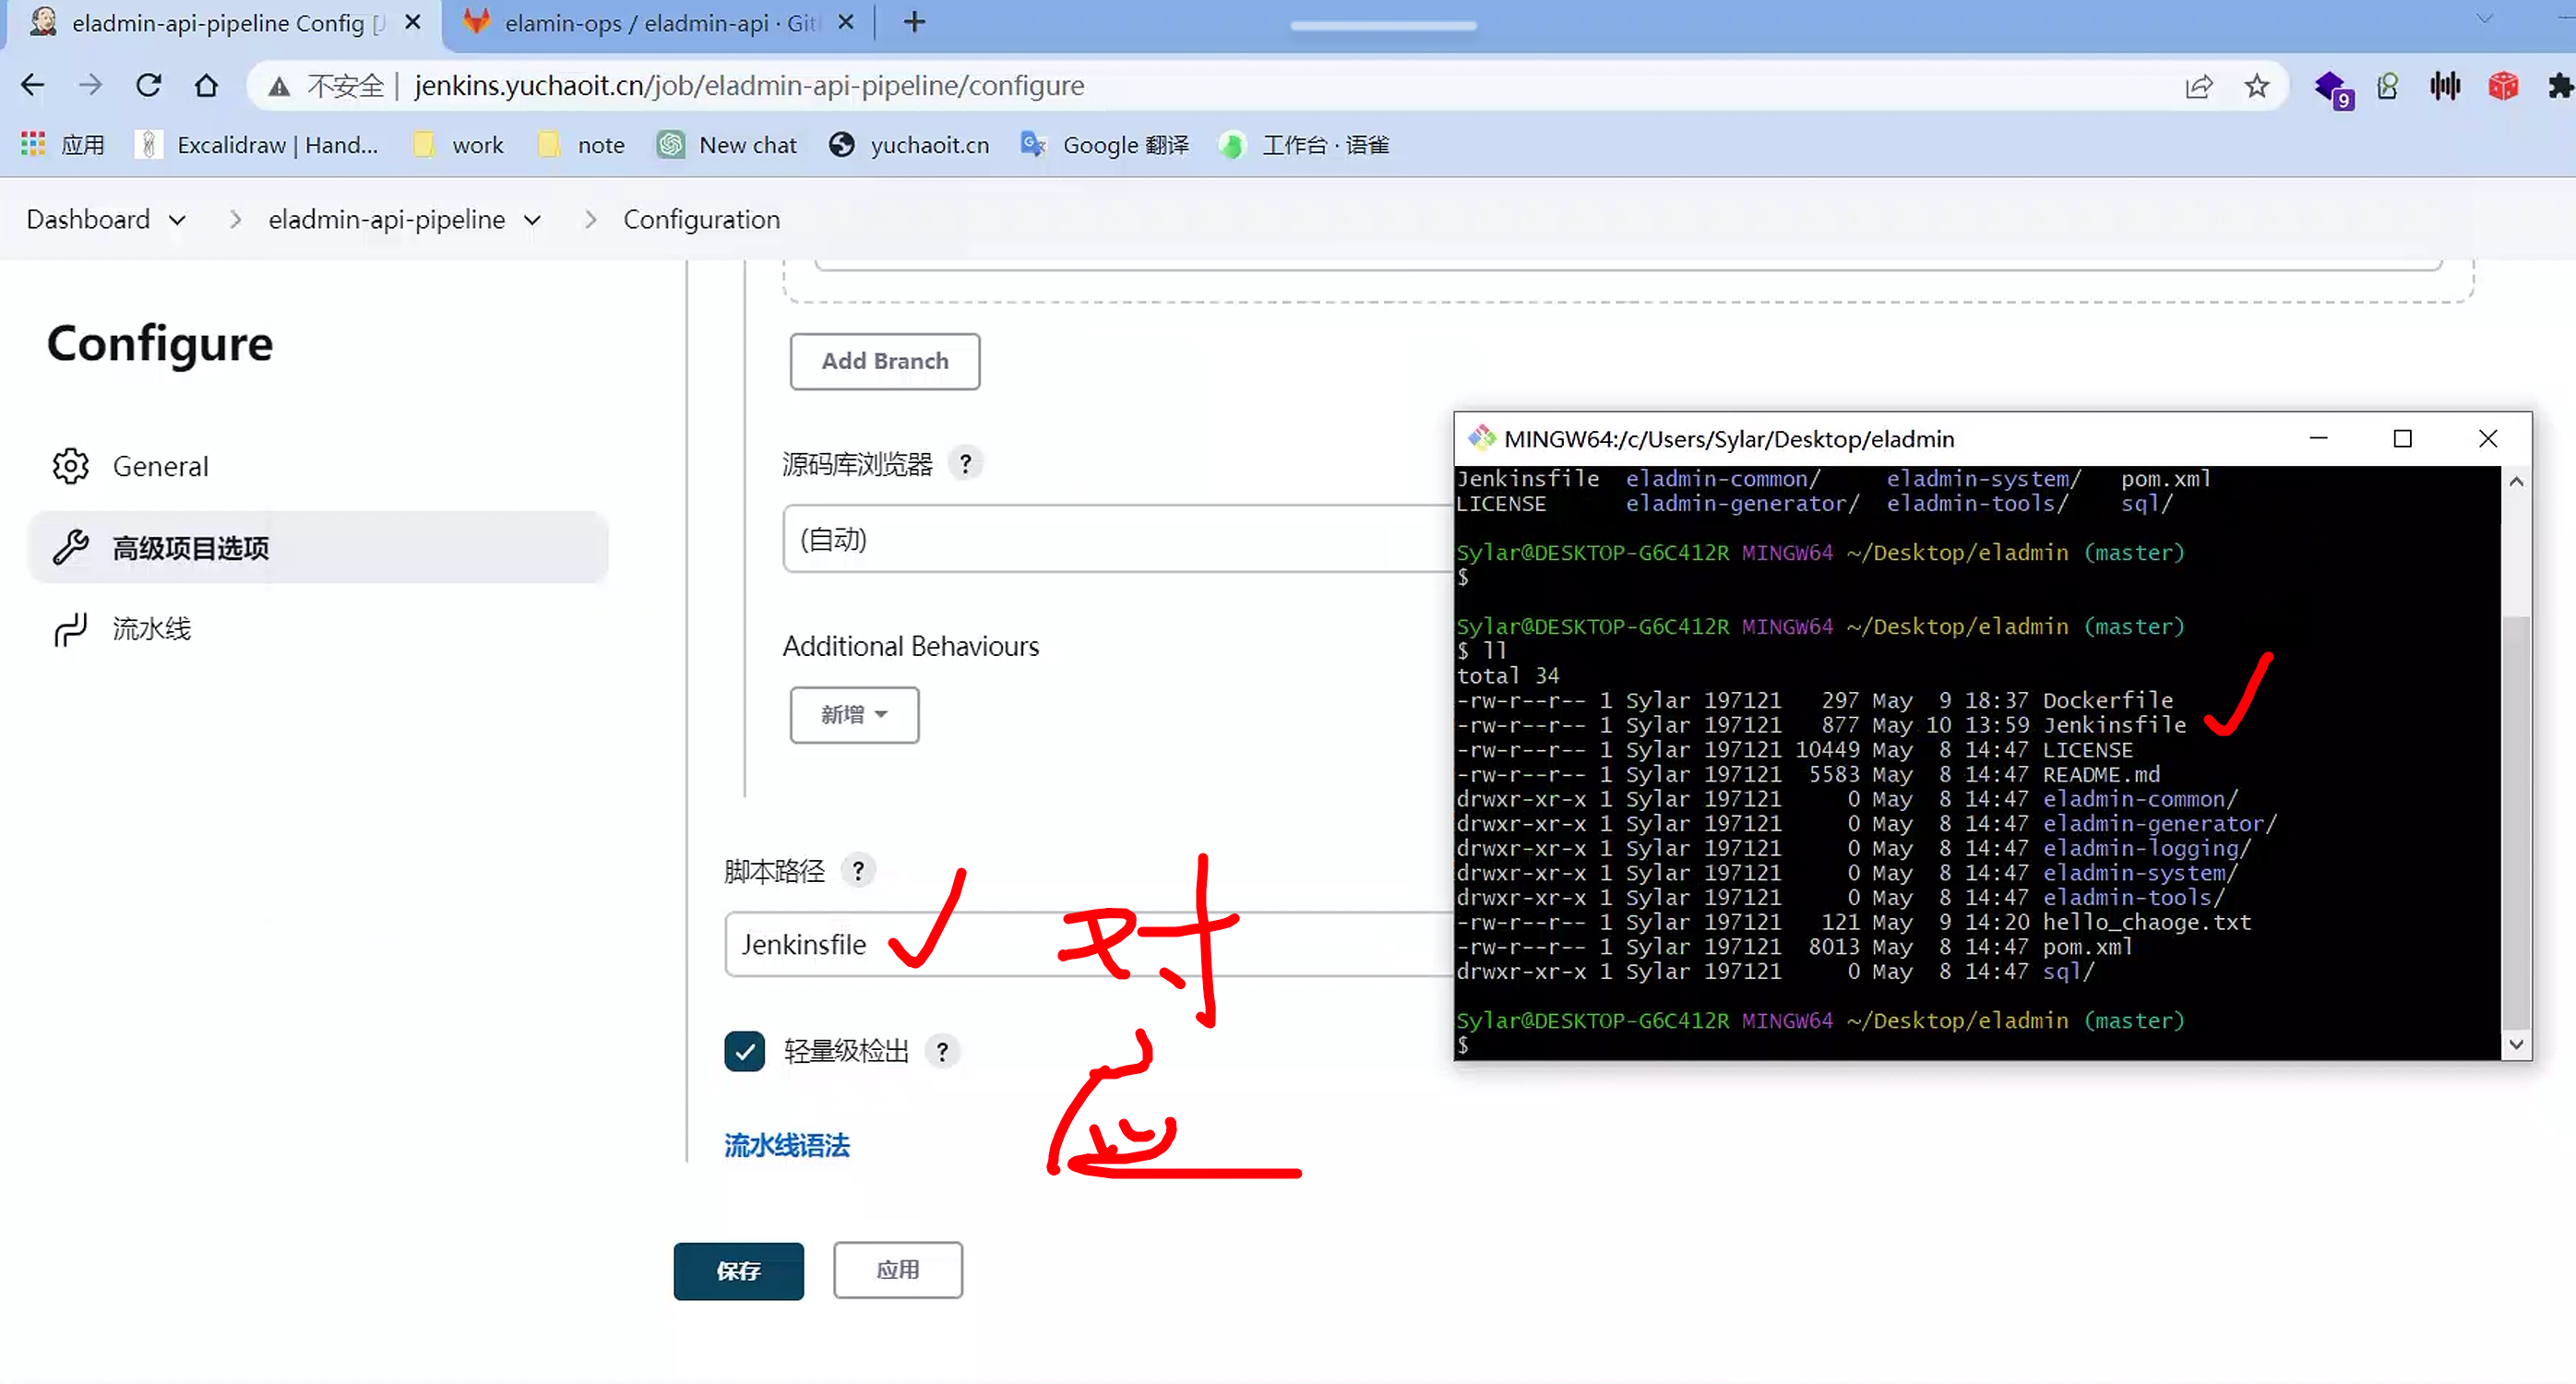The width and height of the screenshot is (2576, 1384).
Task: Click the help icon next to 脚本路径
Action: [858, 870]
